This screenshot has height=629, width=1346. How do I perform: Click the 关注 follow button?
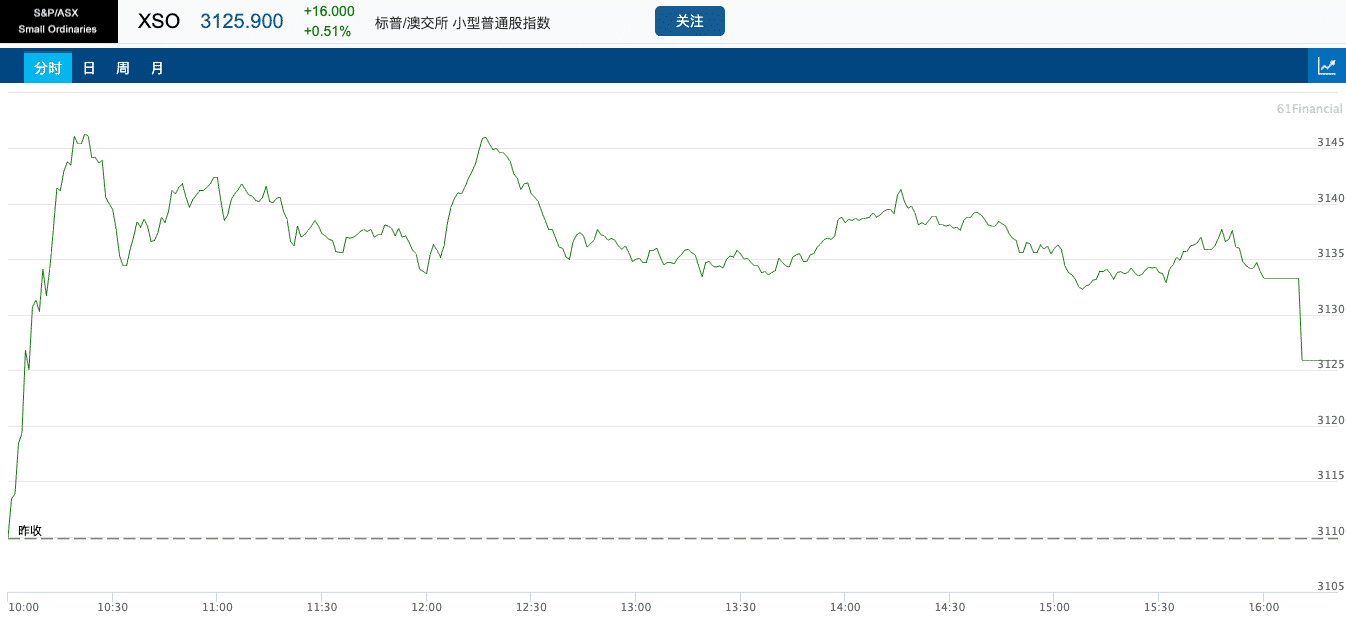pyautogui.click(x=690, y=21)
